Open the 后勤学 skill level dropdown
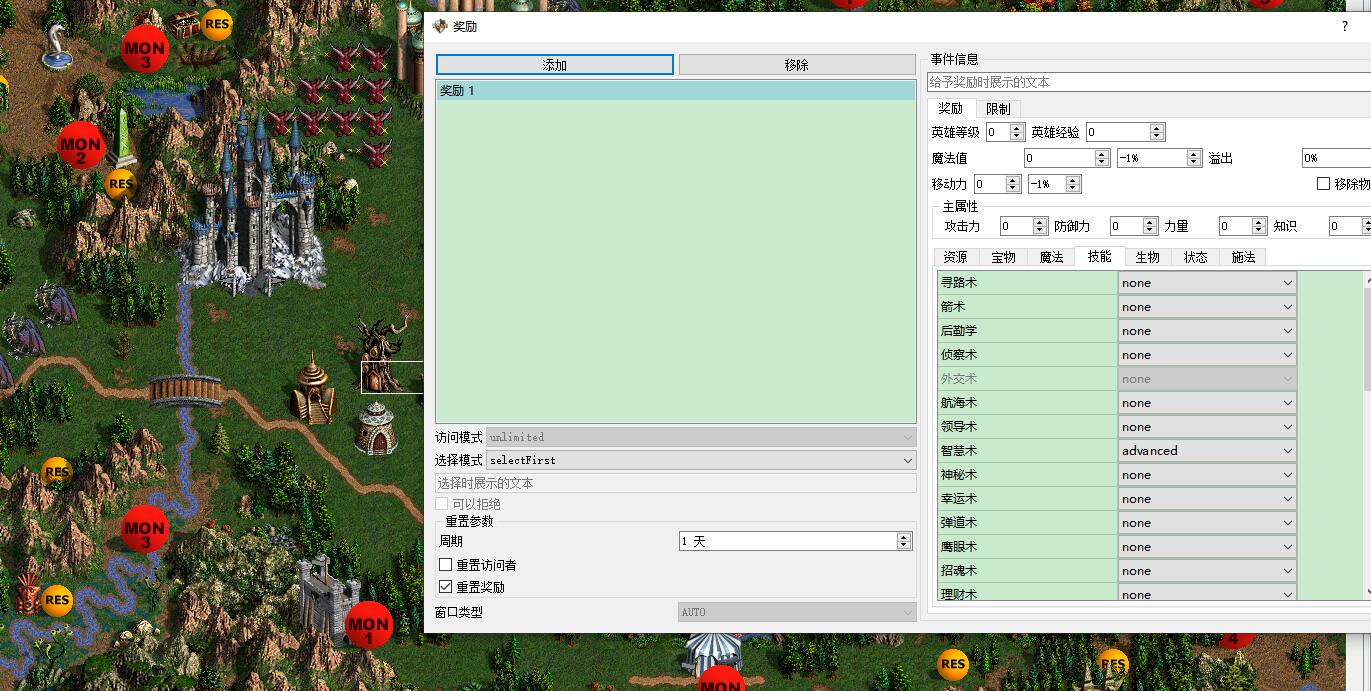This screenshot has height=691, width=1371. tap(1207, 331)
